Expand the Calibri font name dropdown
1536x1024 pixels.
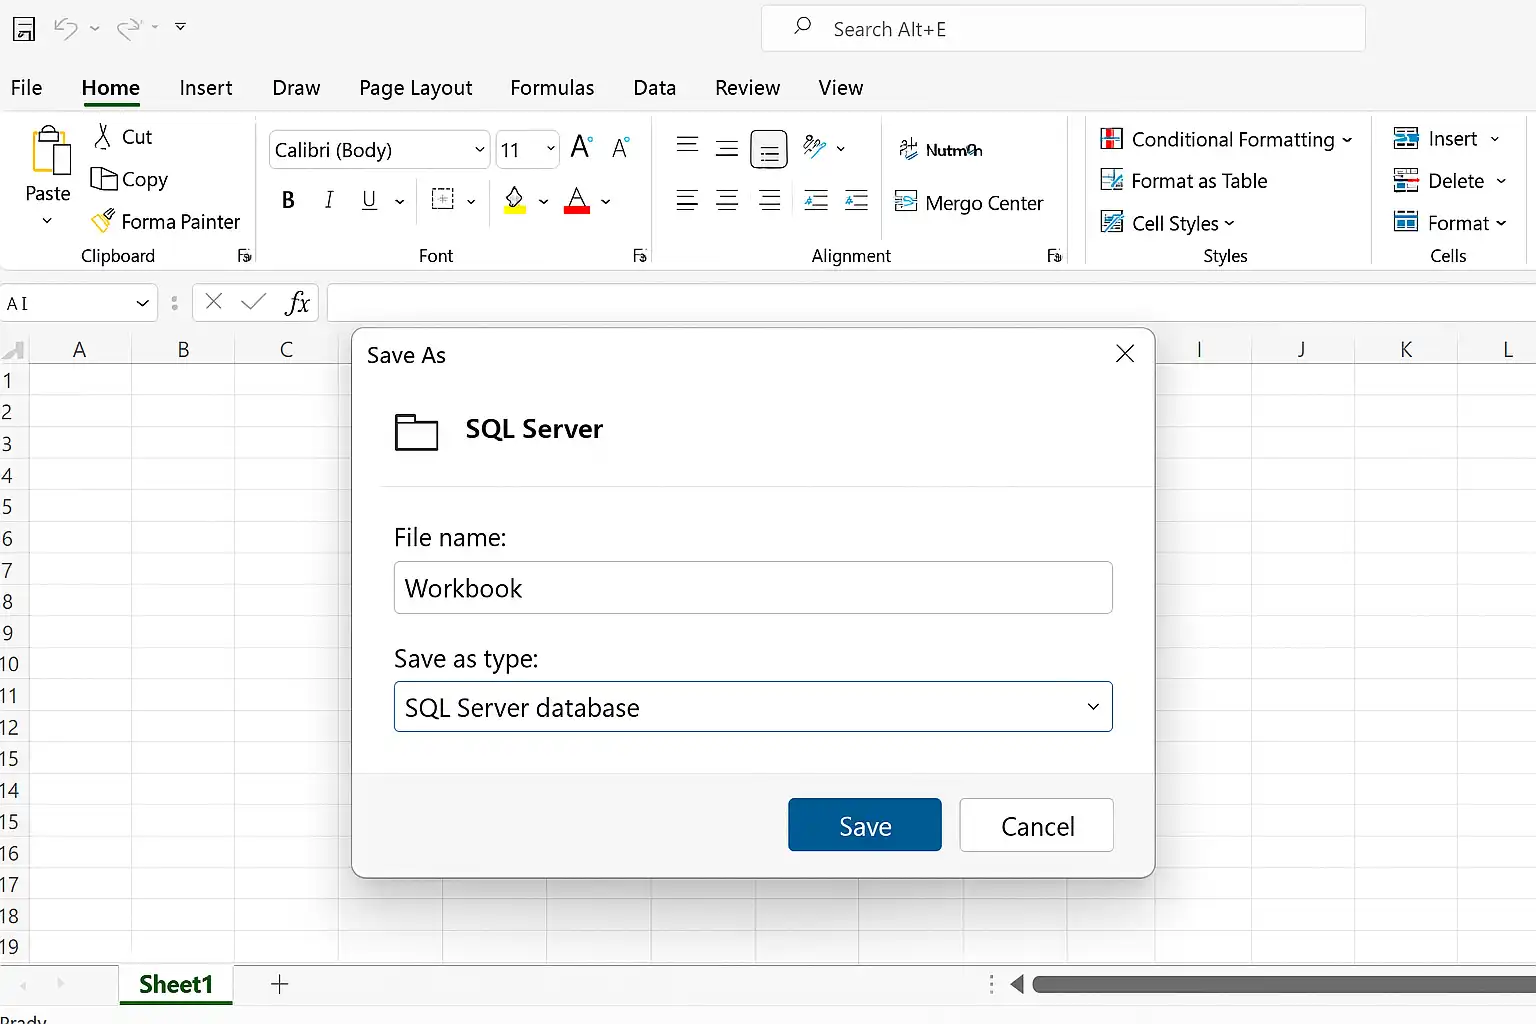[479, 150]
